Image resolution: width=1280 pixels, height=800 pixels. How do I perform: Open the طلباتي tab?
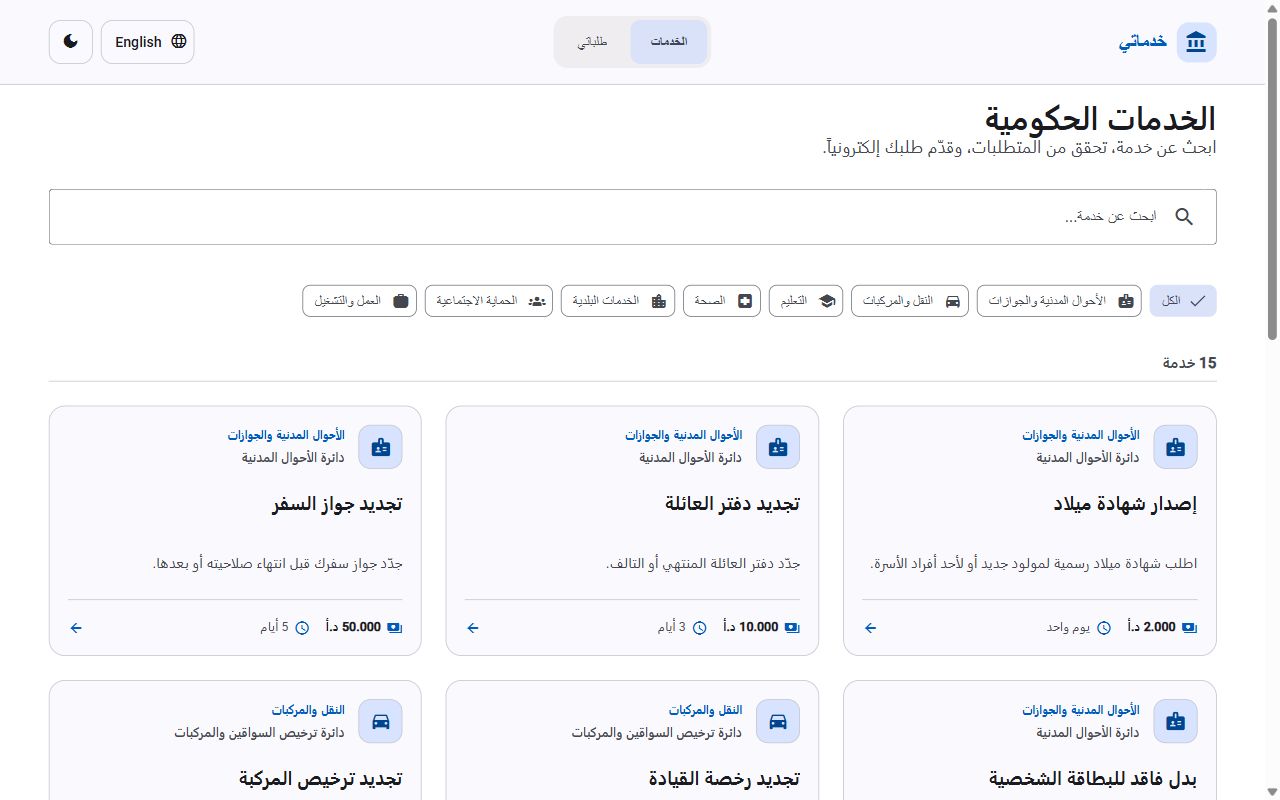[x=593, y=42]
